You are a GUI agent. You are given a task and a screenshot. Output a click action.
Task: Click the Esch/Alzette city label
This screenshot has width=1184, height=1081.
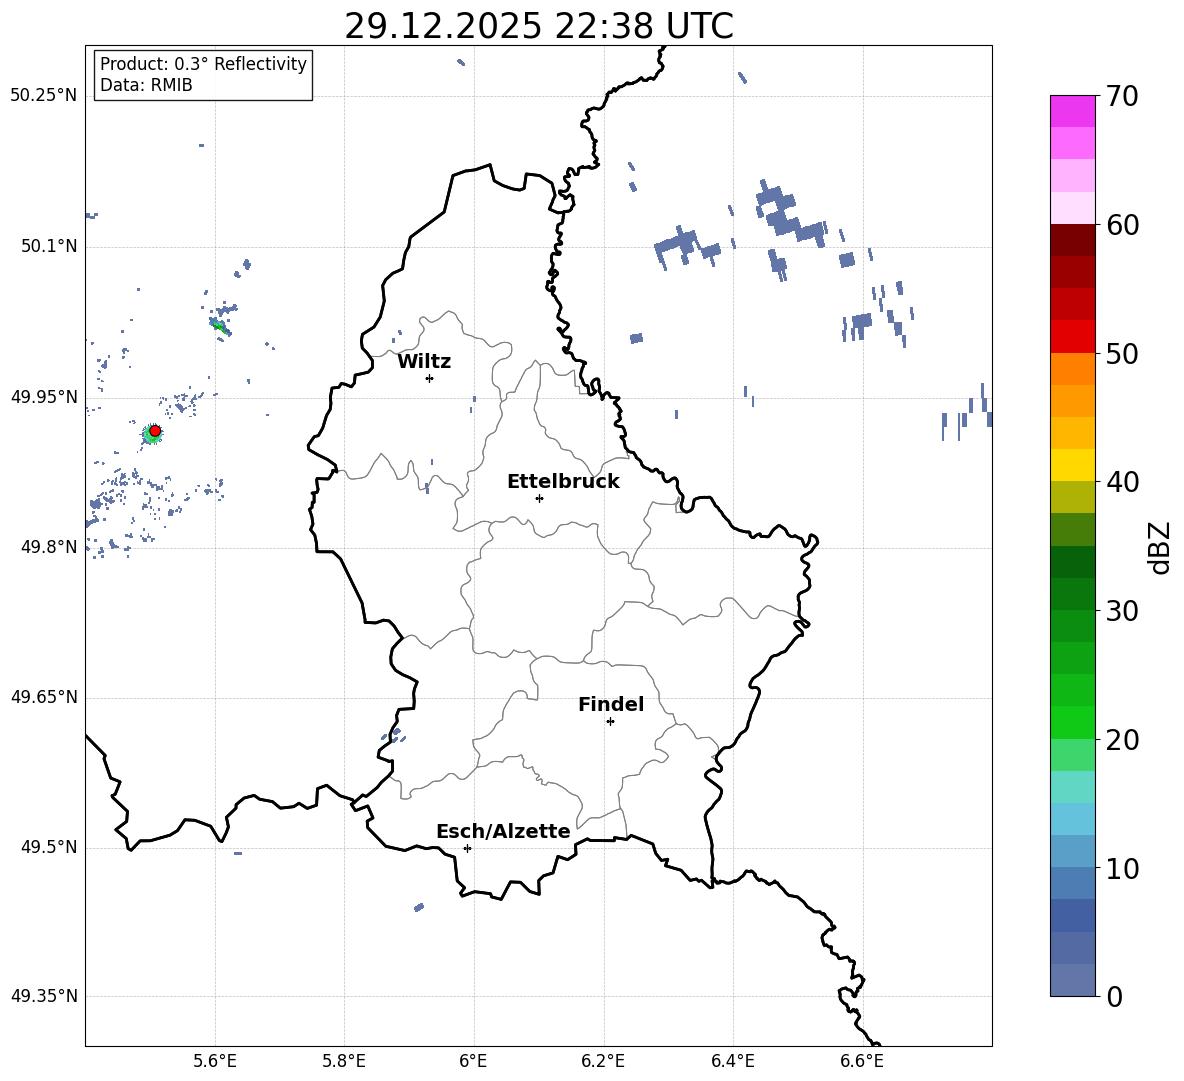click(x=503, y=832)
